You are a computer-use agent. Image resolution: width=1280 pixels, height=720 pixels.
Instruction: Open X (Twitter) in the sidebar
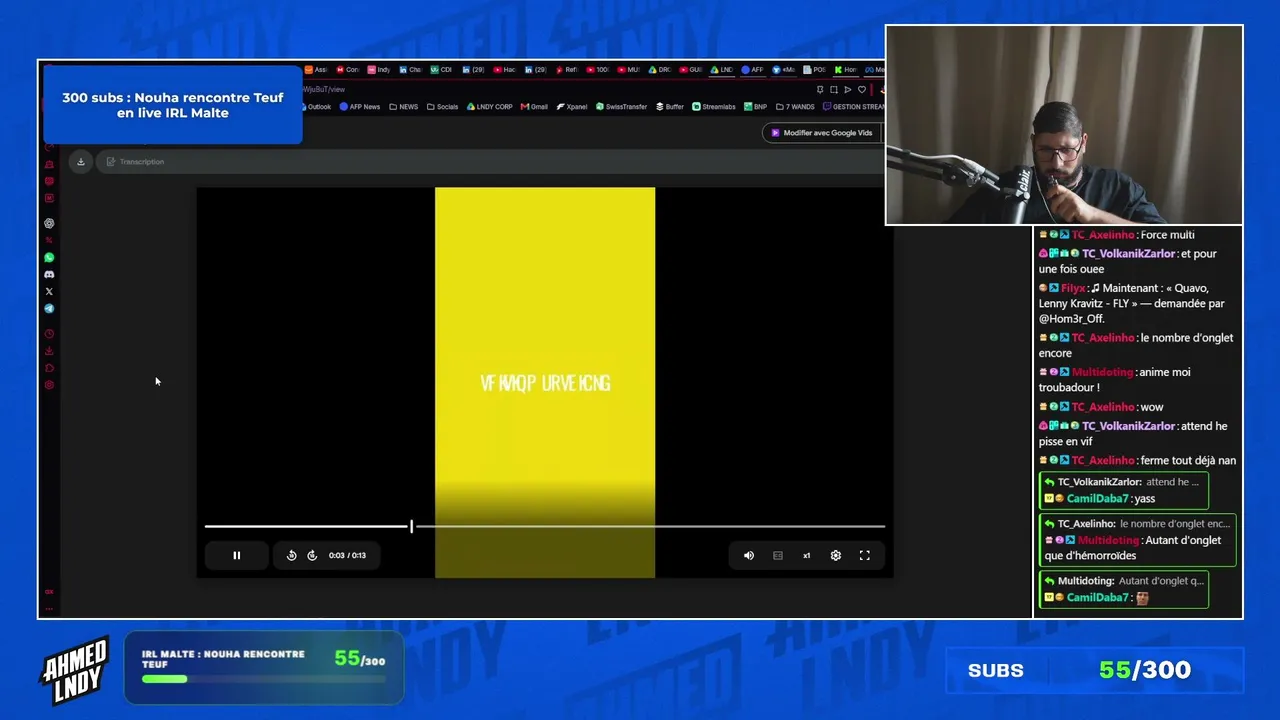point(49,291)
